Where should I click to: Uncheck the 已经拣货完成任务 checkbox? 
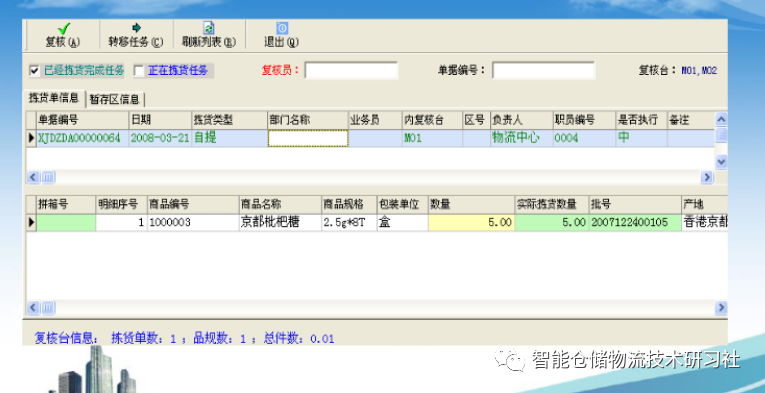(34, 71)
